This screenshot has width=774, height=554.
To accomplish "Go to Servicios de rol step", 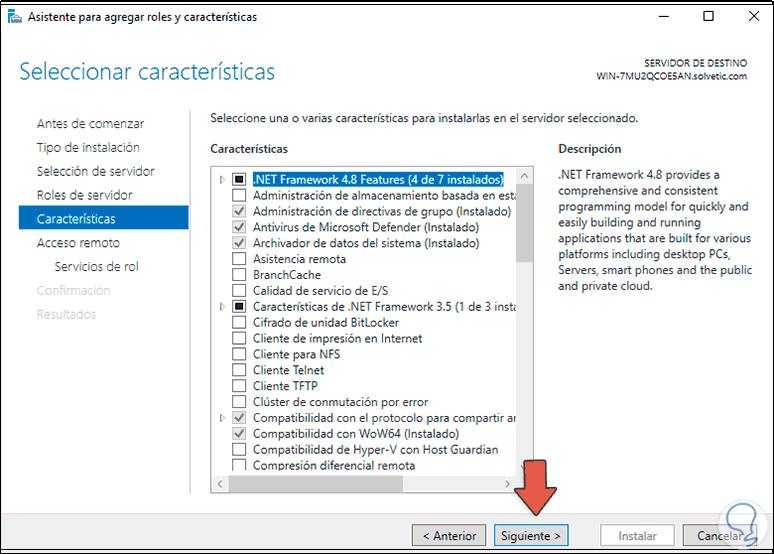I will [x=97, y=267].
